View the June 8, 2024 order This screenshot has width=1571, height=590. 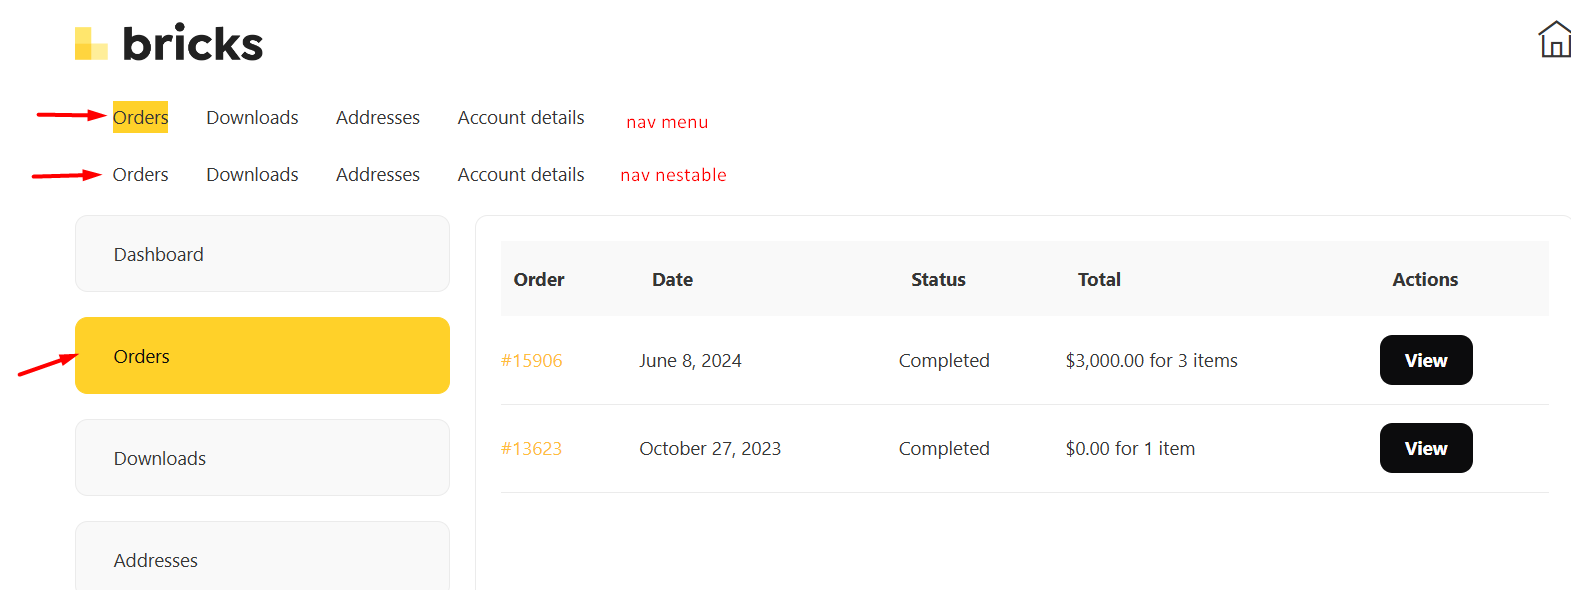(x=1426, y=360)
